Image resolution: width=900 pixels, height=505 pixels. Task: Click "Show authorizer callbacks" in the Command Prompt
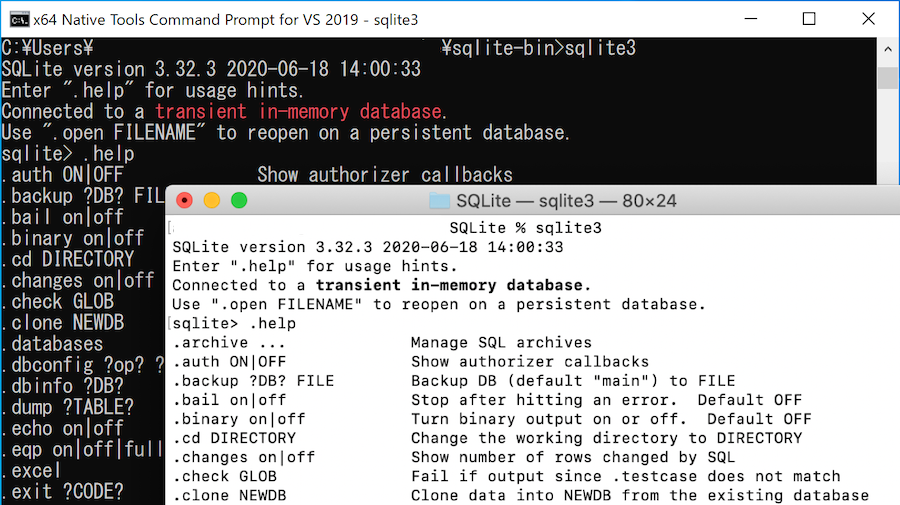click(x=384, y=175)
